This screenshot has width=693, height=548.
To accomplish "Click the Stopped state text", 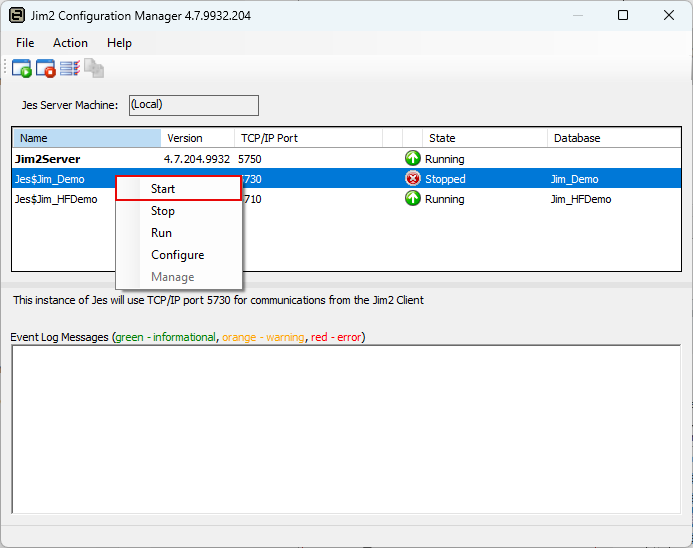I will pyautogui.click(x=445, y=179).
